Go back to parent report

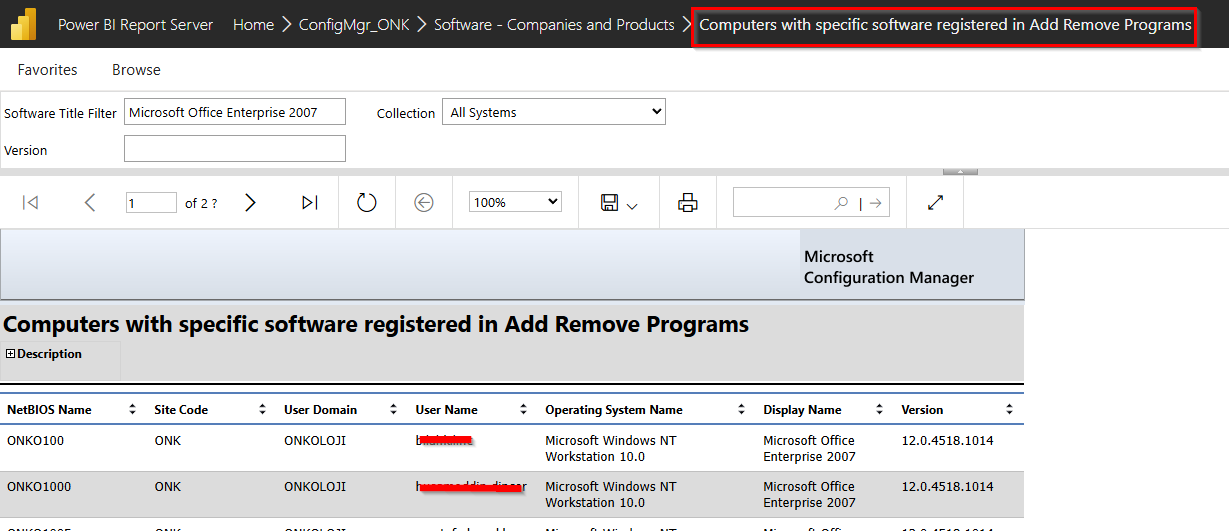424,203
